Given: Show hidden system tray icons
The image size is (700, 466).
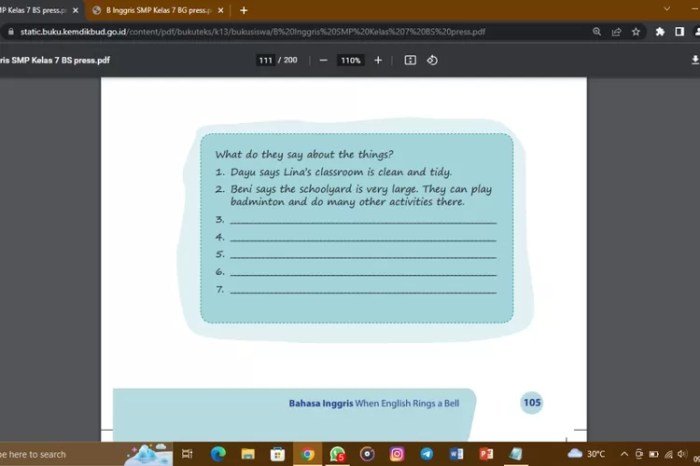Looking at the screenshot, I should point(624,454).
